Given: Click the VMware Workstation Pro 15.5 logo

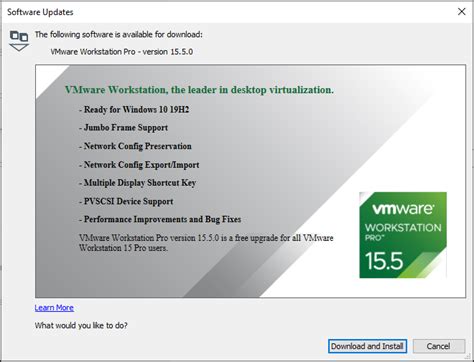Looking at the screenshot, I should tap(403, 235).
